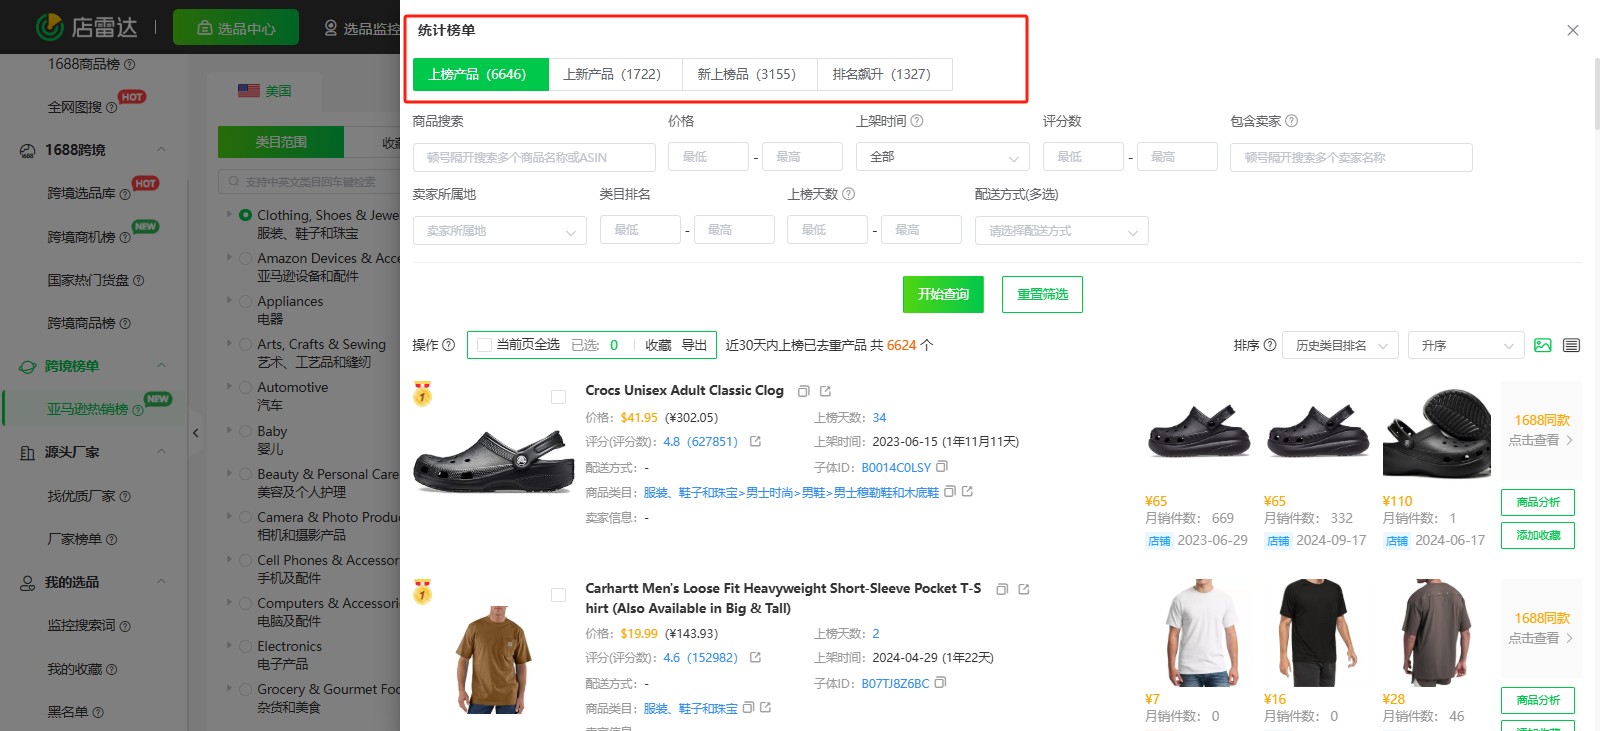Open Crocs Clog product page in new window
1600x731 pixels.
(825, 391)
